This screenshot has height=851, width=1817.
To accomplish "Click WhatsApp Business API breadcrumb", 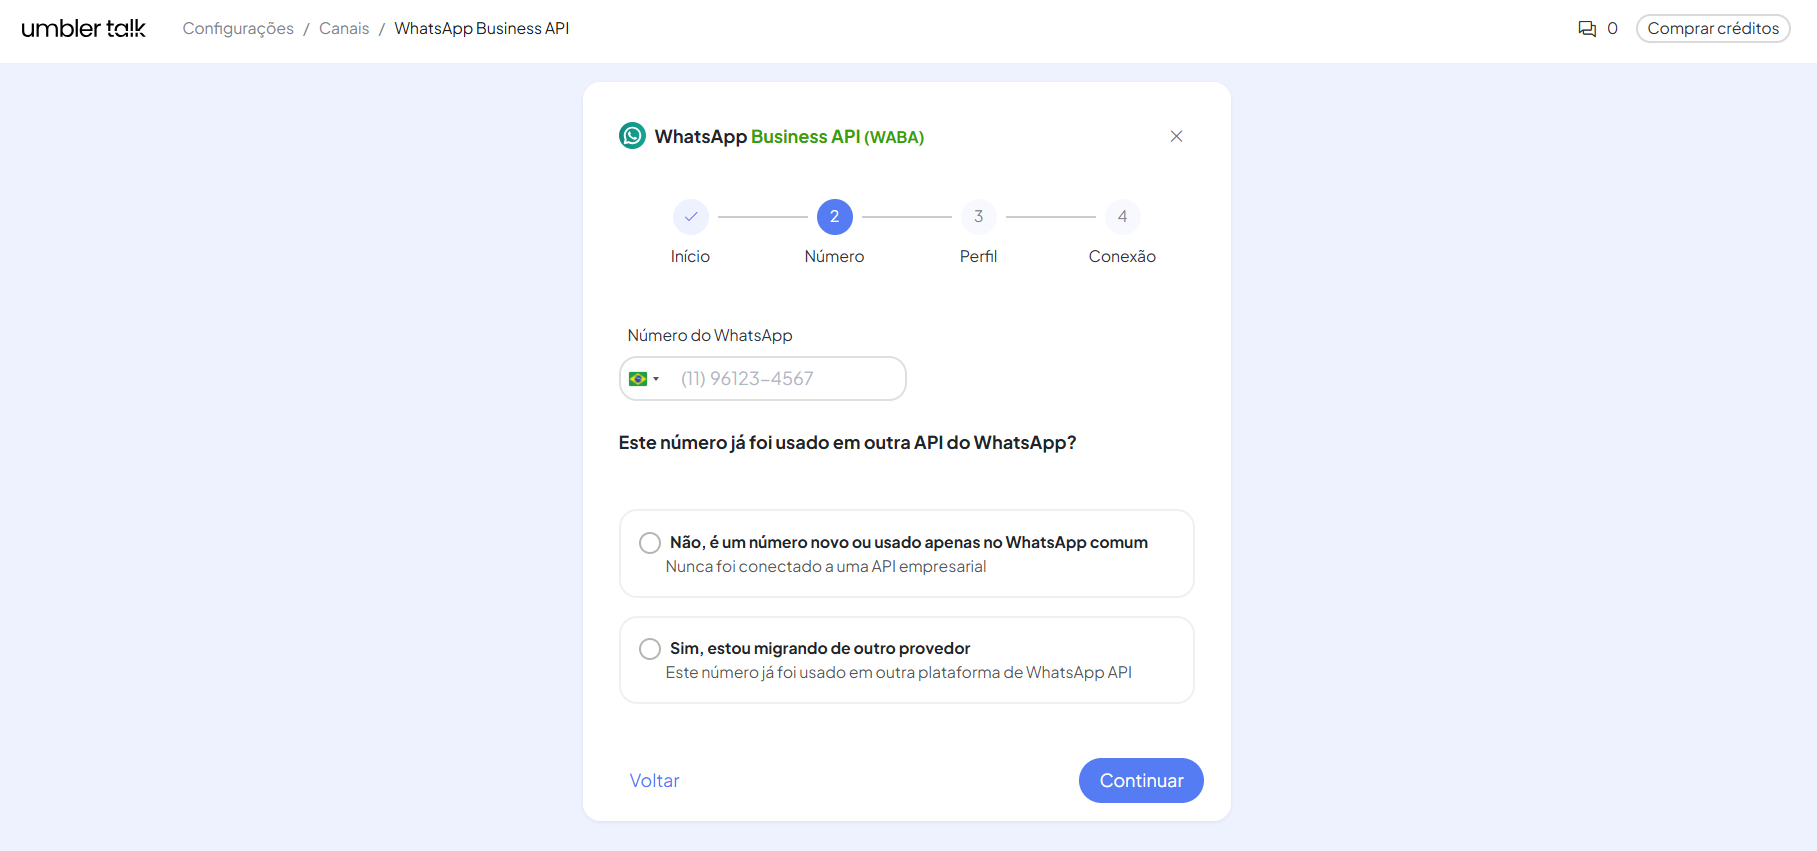I will (481, 29).
